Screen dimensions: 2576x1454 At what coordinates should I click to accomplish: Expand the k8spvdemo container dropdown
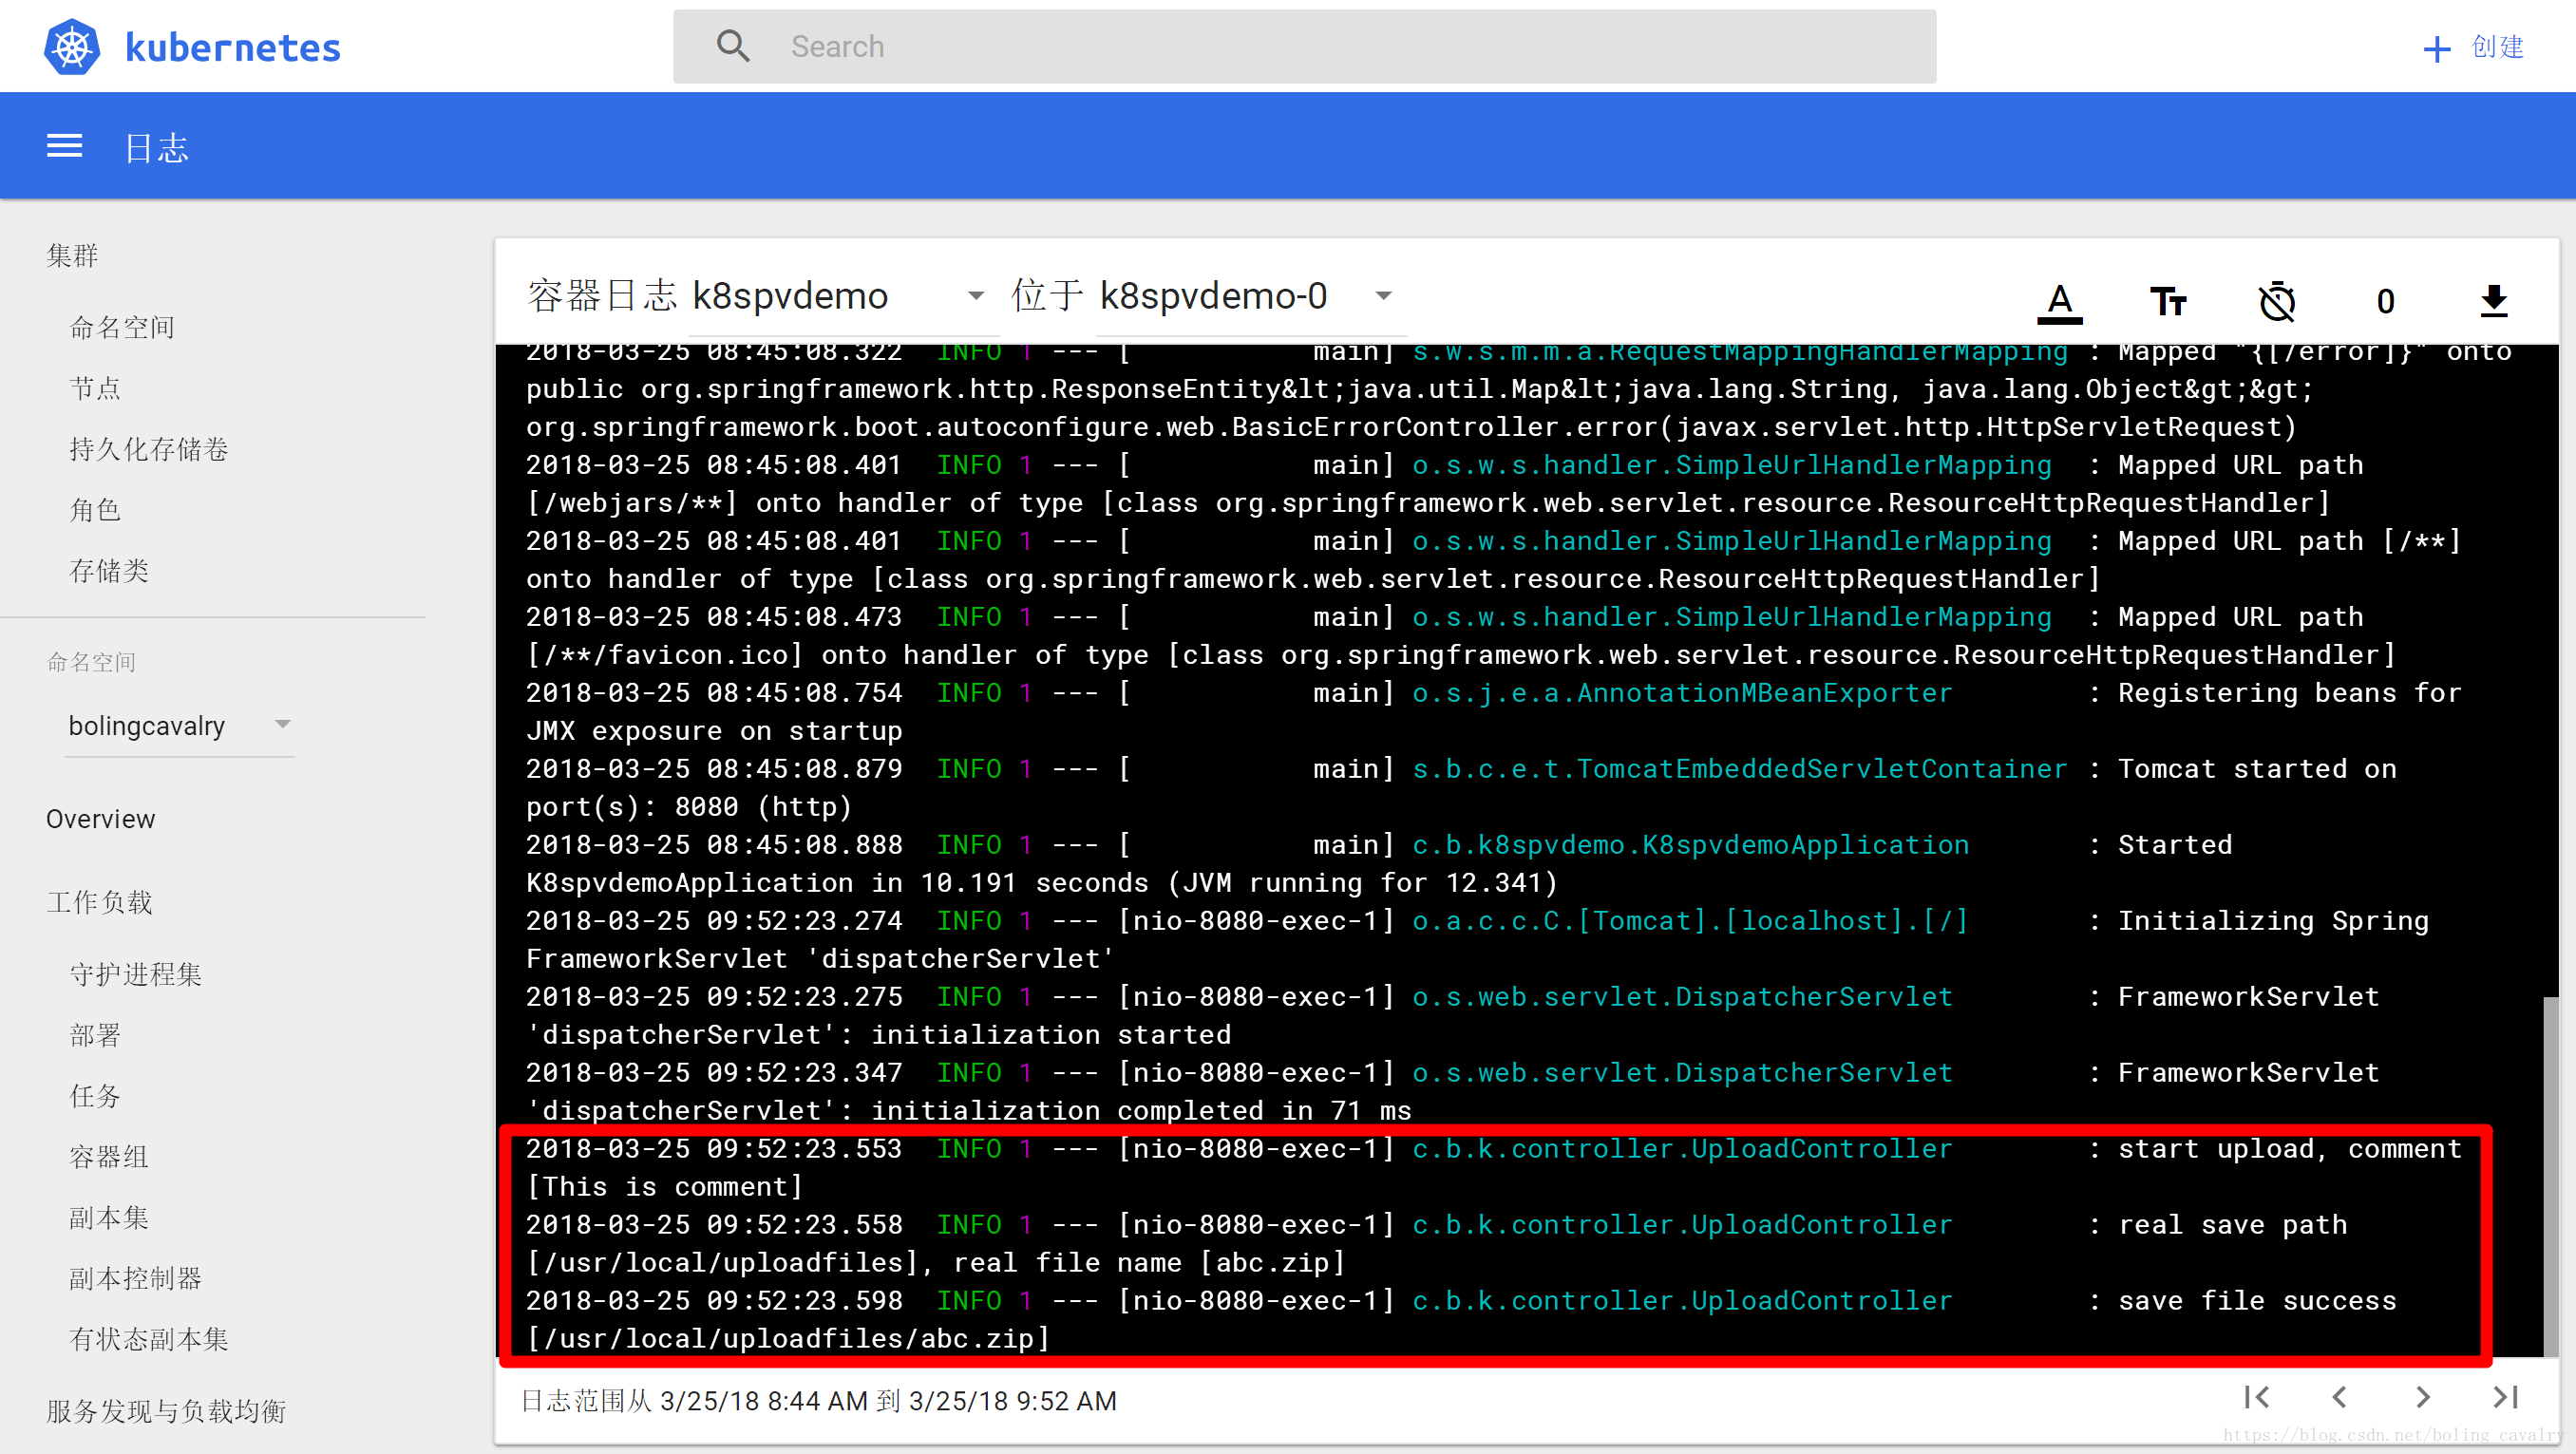(976, 296)
